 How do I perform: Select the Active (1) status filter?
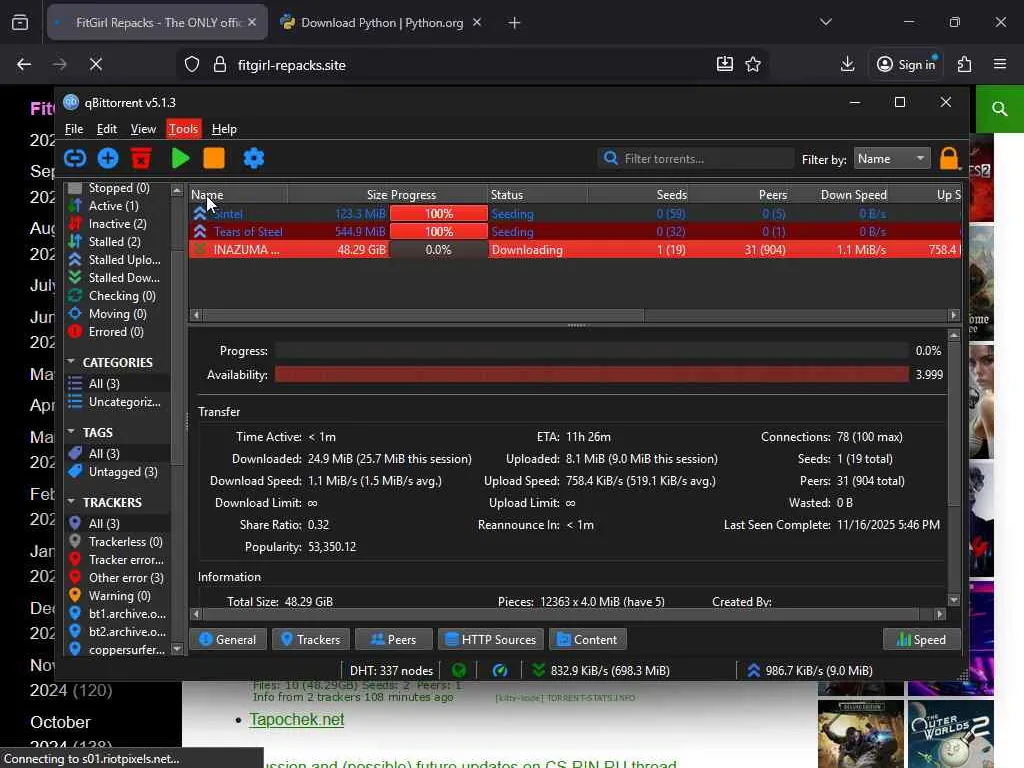(118, 206)
